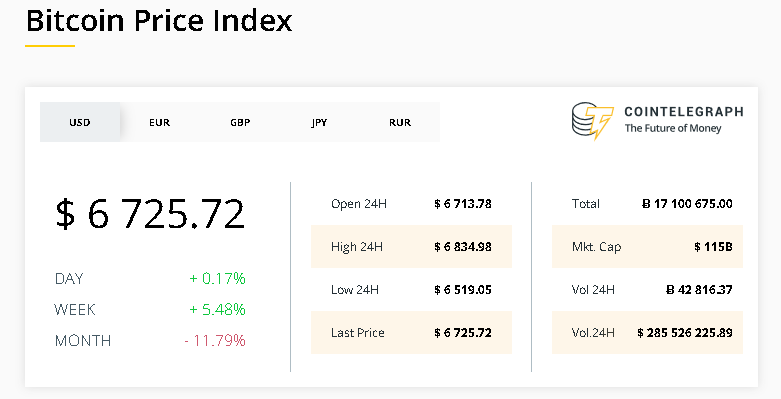
Task: Select the Open 24H price row
Action: click(411, 204)
